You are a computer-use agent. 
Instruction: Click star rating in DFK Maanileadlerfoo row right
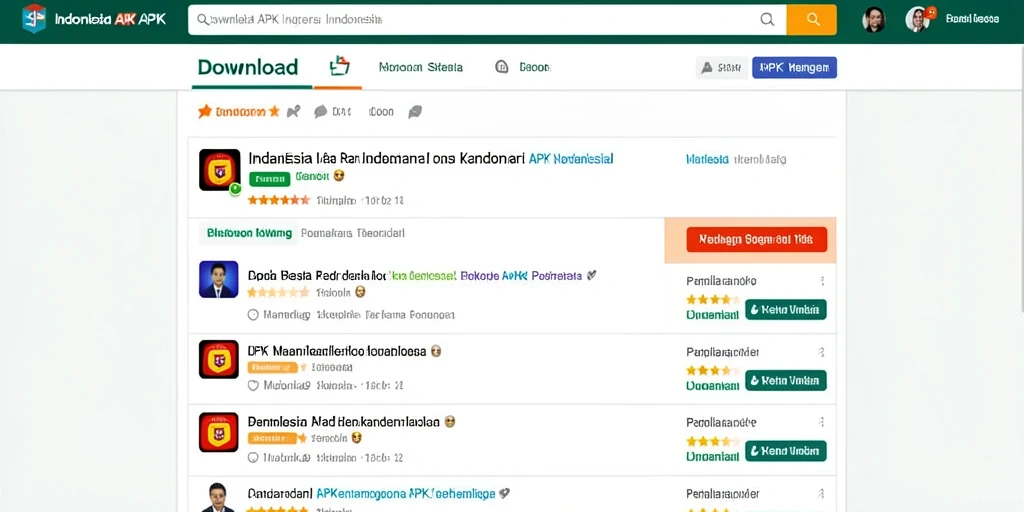[713, 370]
